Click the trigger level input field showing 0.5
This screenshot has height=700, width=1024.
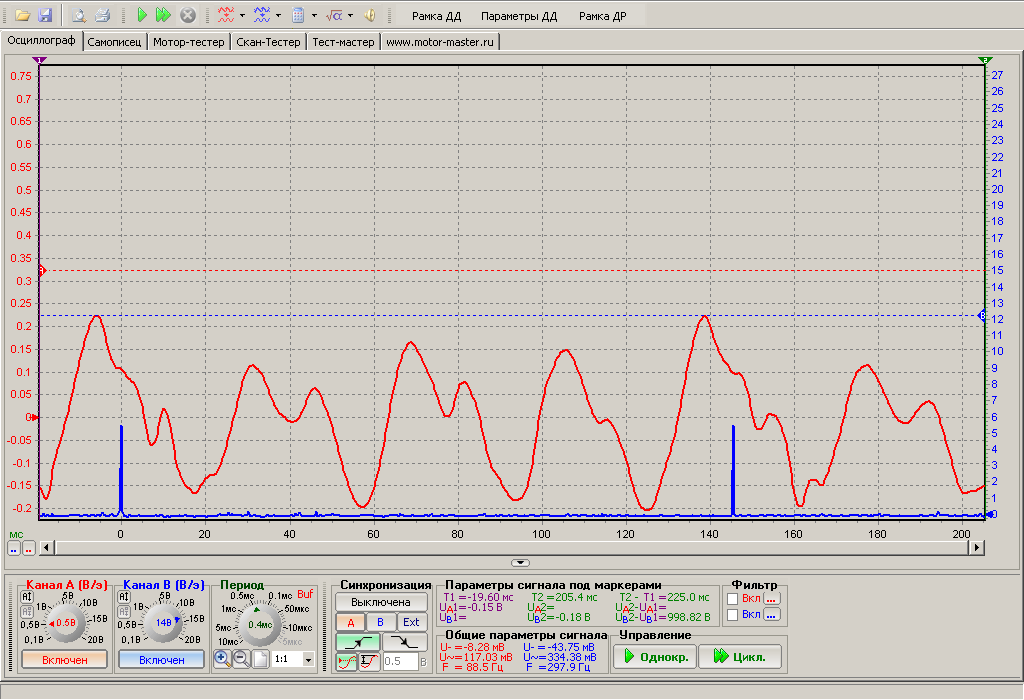[400, 661]
